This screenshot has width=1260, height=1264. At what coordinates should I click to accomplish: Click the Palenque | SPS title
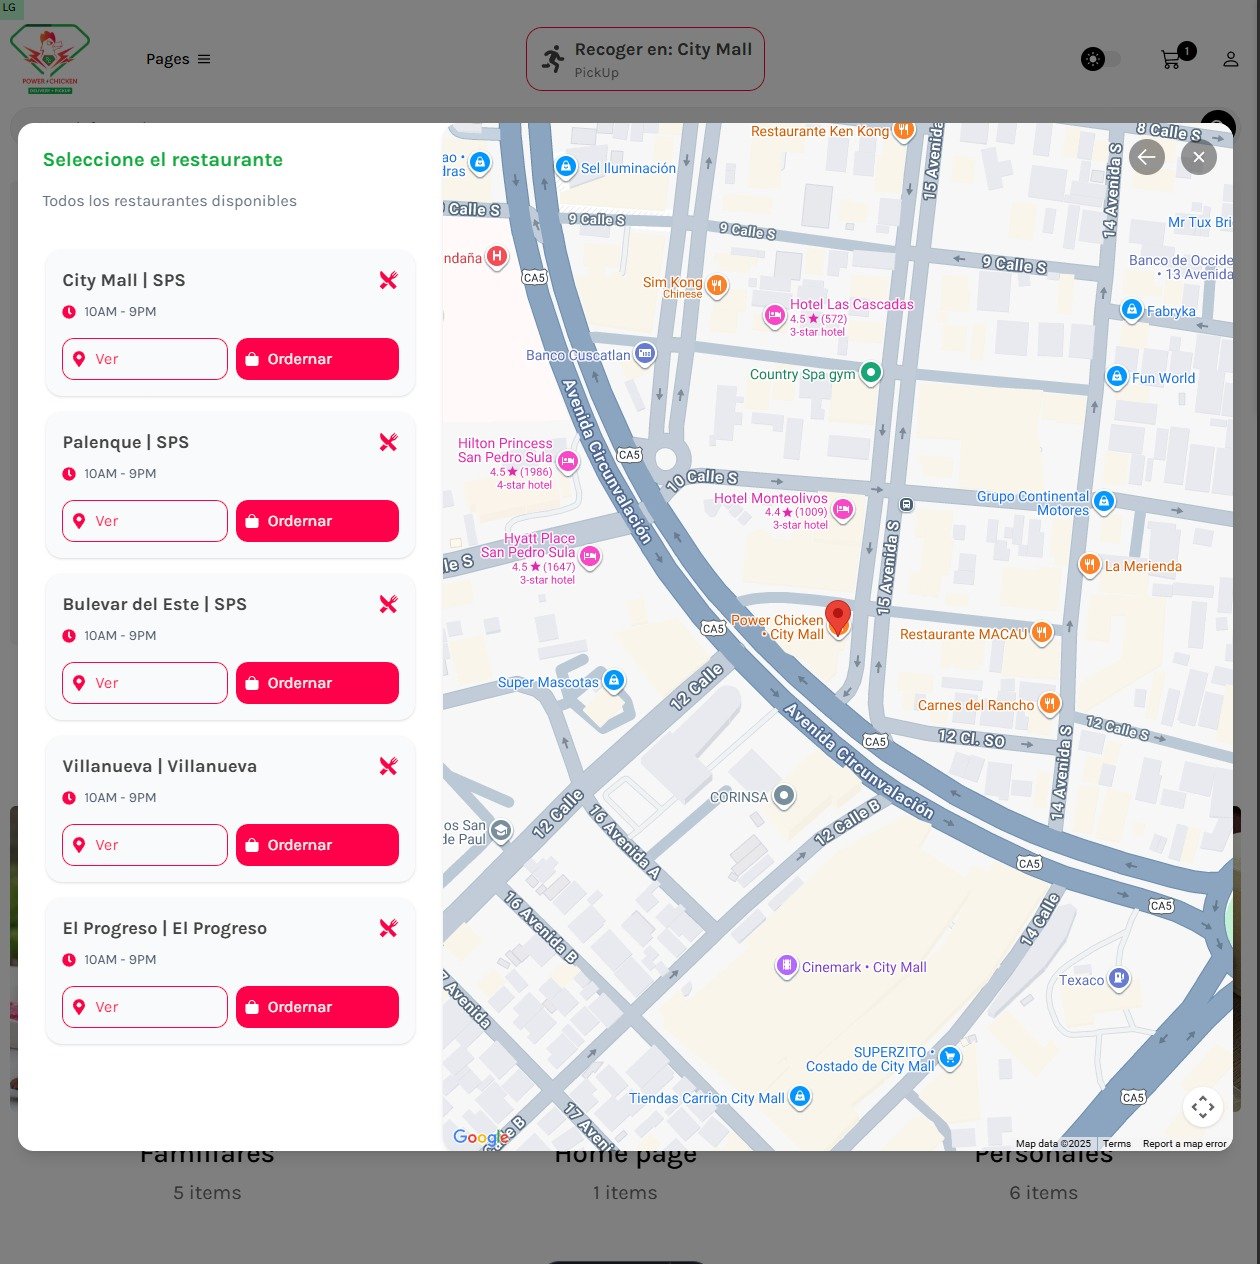(126, 442)
